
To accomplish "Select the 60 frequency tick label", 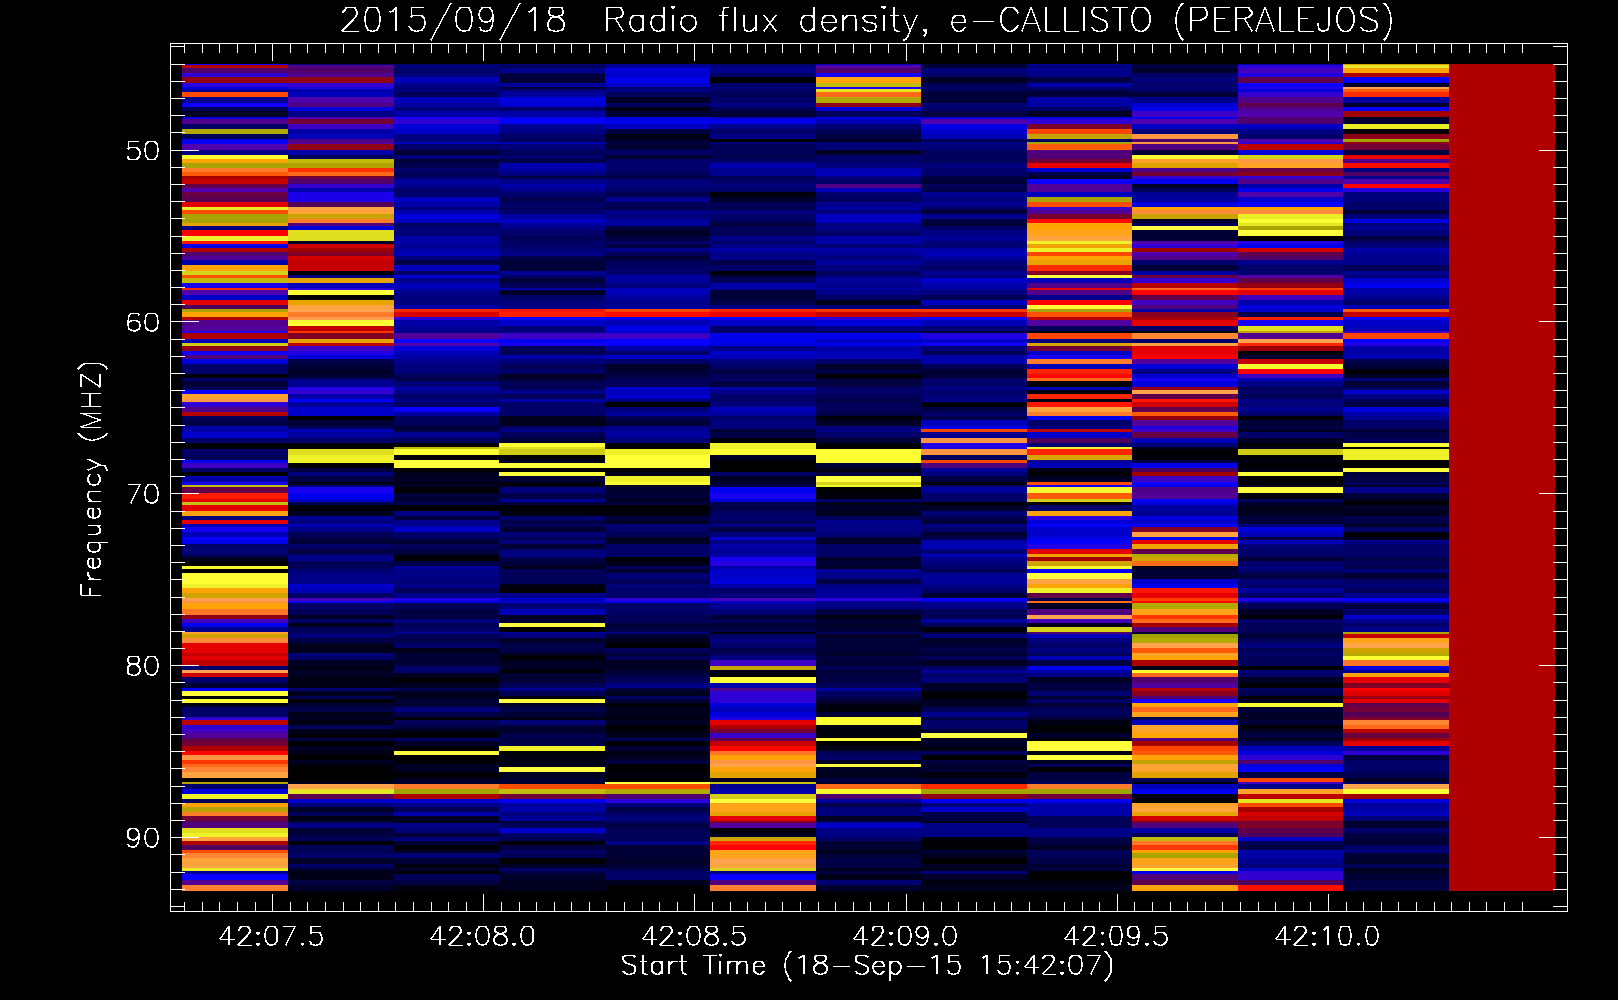I will click(x=142, y=322).
